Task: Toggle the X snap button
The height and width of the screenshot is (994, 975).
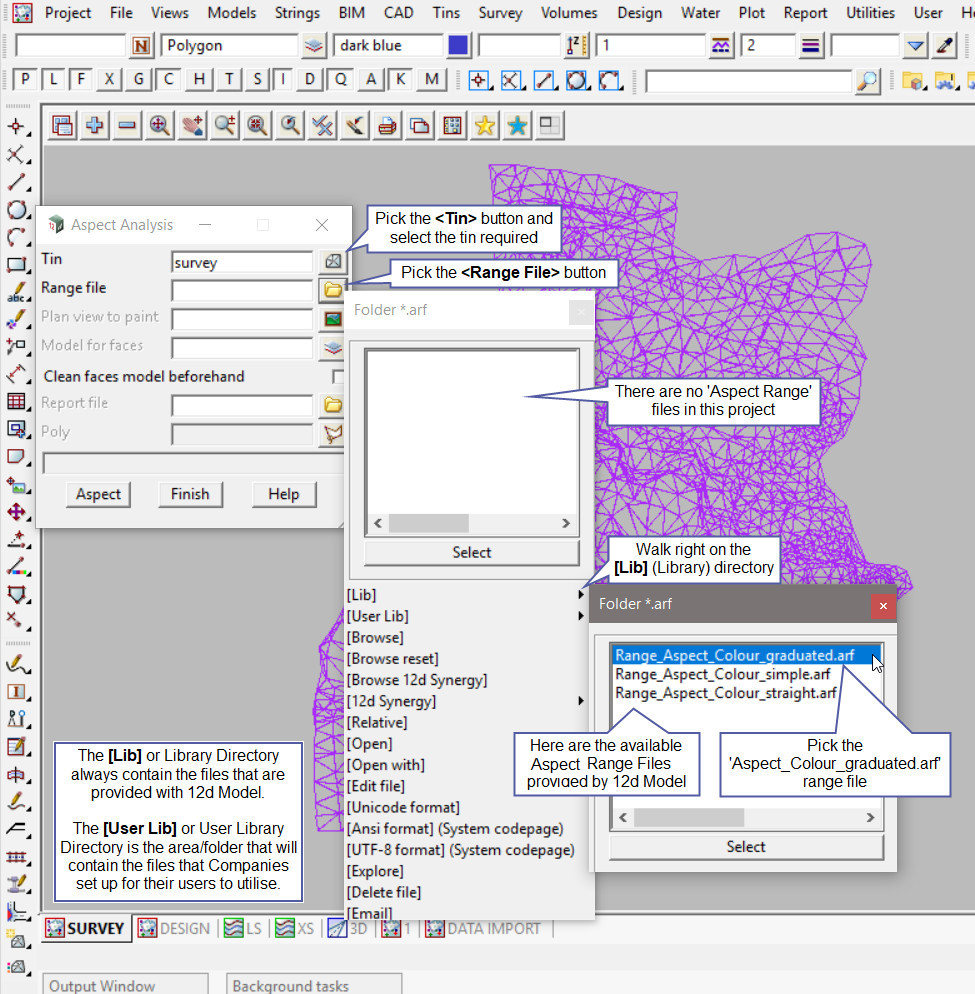Action: pyautogui.click(x=110, y=79)
